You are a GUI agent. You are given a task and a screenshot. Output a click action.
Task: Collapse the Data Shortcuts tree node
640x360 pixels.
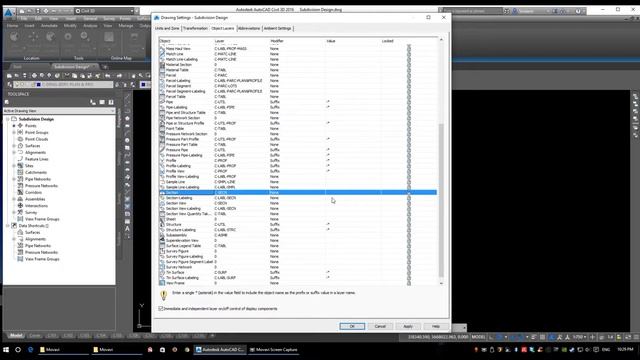pos(8,226)
